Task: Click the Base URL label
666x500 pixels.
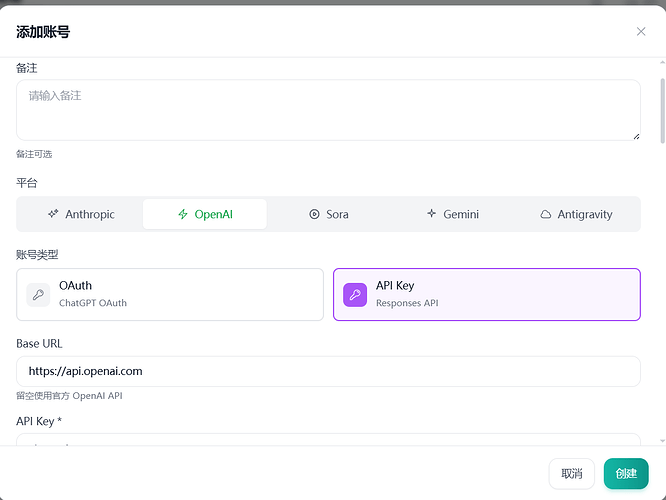Action: tap(39, 344)
